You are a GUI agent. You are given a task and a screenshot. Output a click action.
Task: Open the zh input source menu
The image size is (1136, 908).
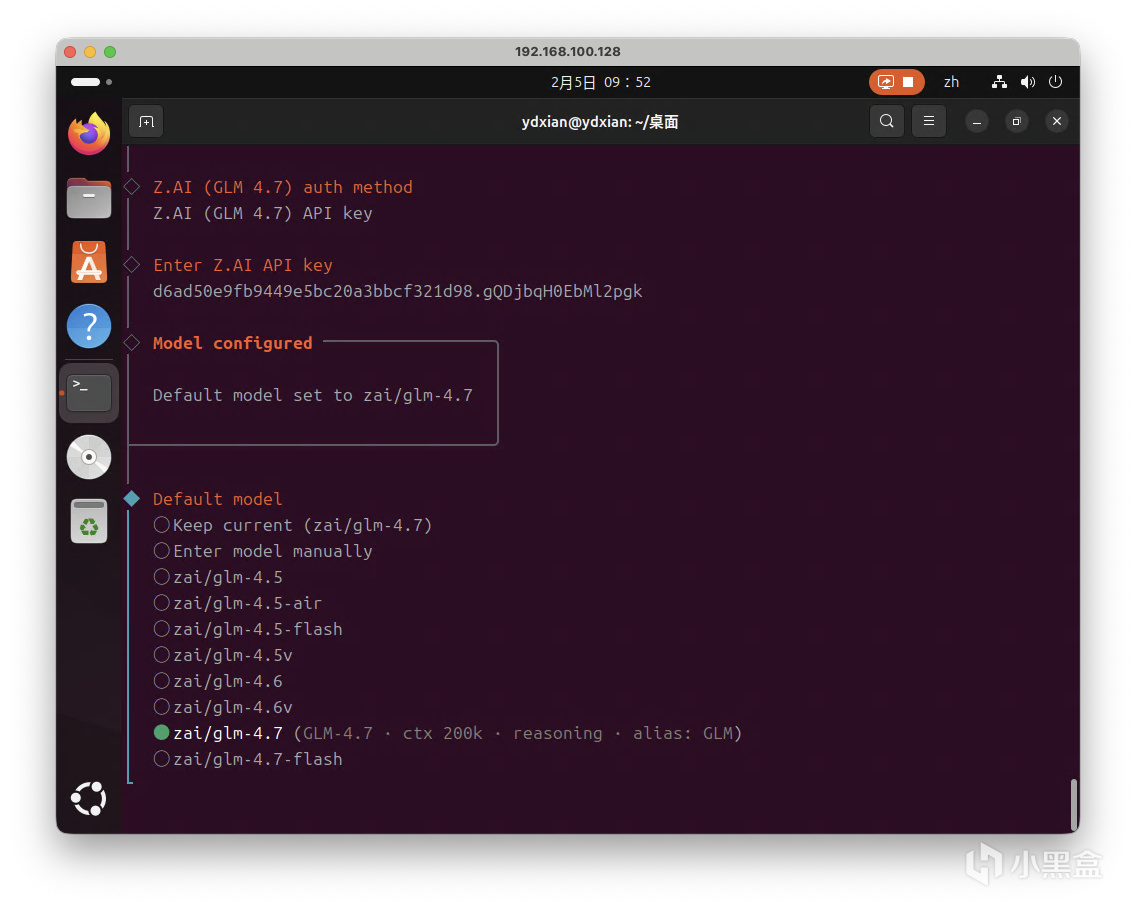pyautogui.click(x=951, y=82)
